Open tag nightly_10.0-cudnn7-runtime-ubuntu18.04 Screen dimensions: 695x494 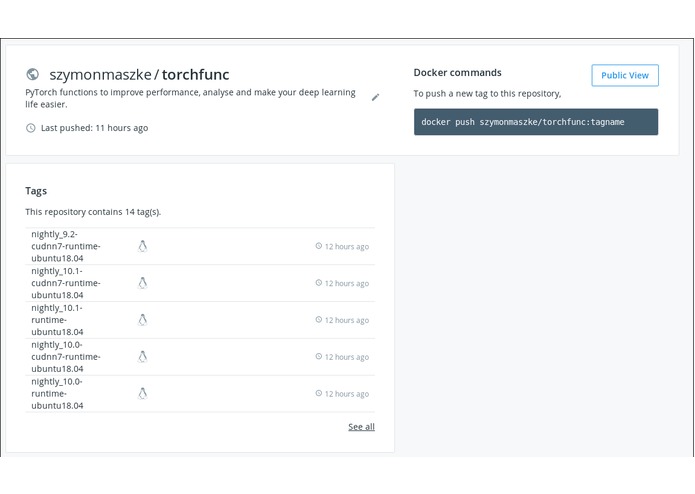tap(66, 357)
